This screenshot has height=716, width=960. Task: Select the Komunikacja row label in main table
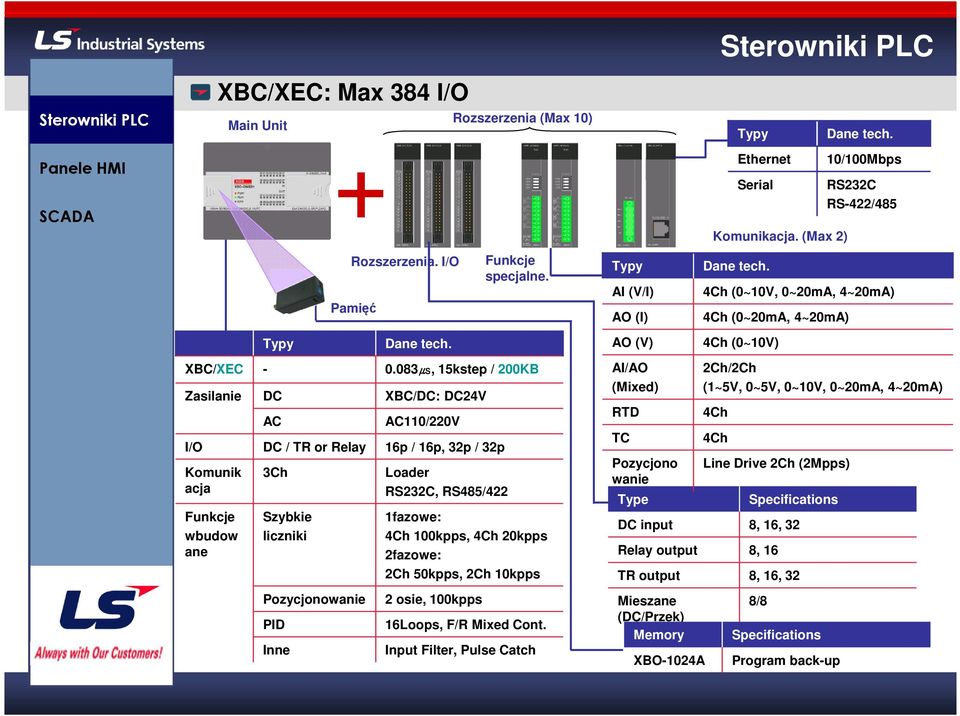212,480
